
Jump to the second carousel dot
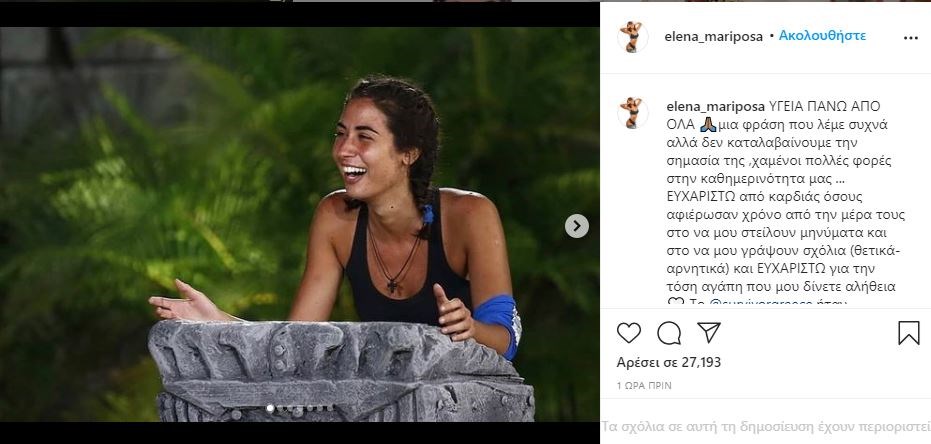[x=281, y=408]
